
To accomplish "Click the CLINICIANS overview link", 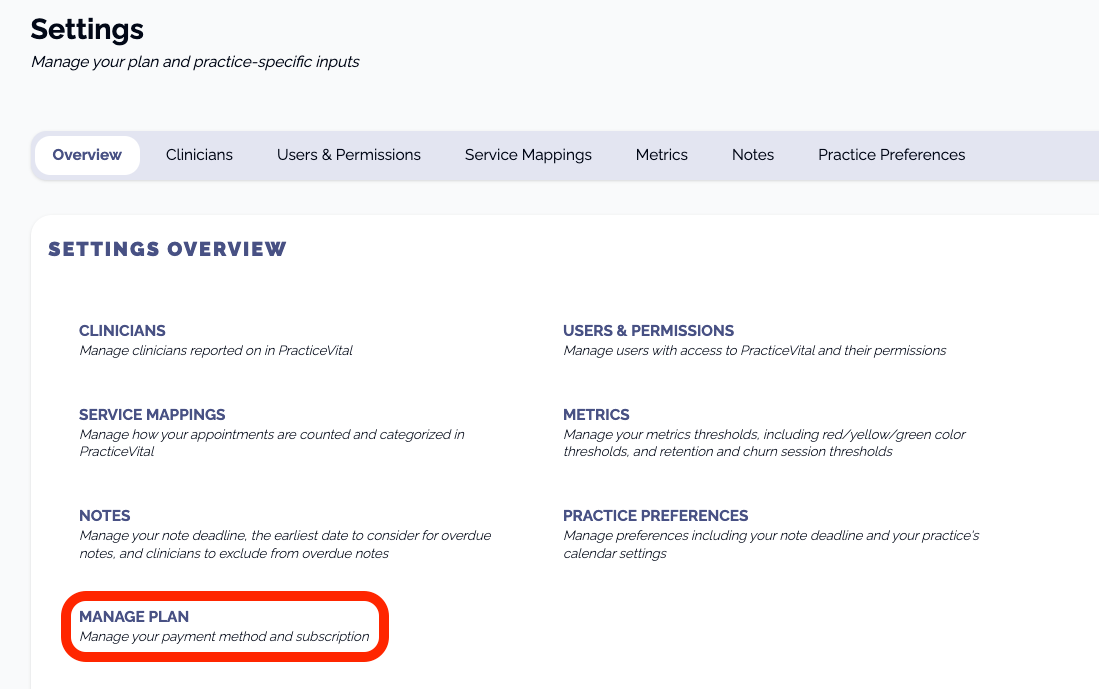I will 122,331.
